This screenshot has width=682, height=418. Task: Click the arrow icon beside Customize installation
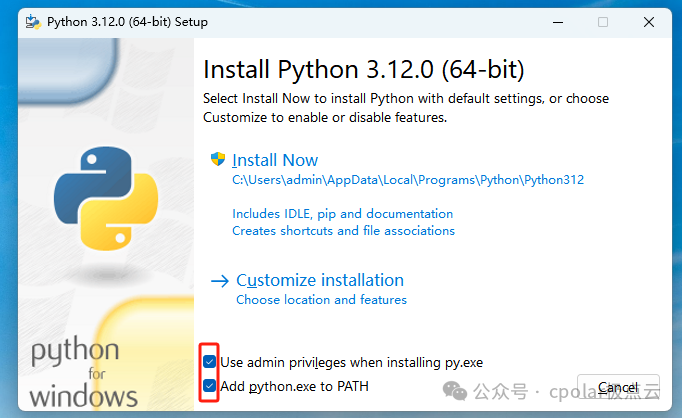tap(220, 281)
